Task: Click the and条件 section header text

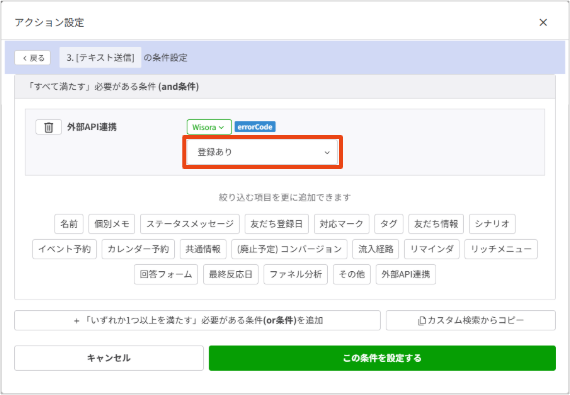Action: pos(113,86)
